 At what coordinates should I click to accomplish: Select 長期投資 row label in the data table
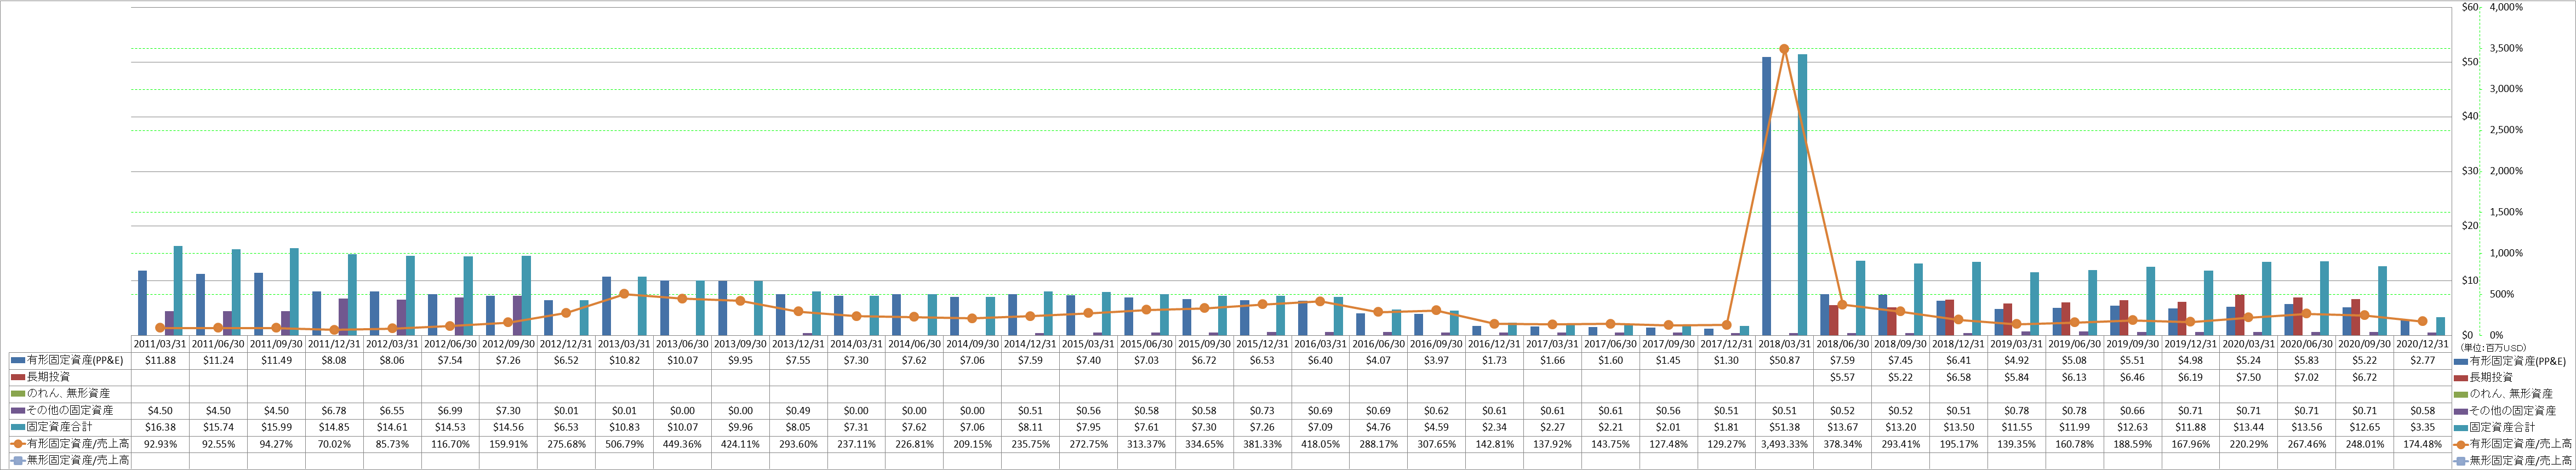[x=47, y=377]
